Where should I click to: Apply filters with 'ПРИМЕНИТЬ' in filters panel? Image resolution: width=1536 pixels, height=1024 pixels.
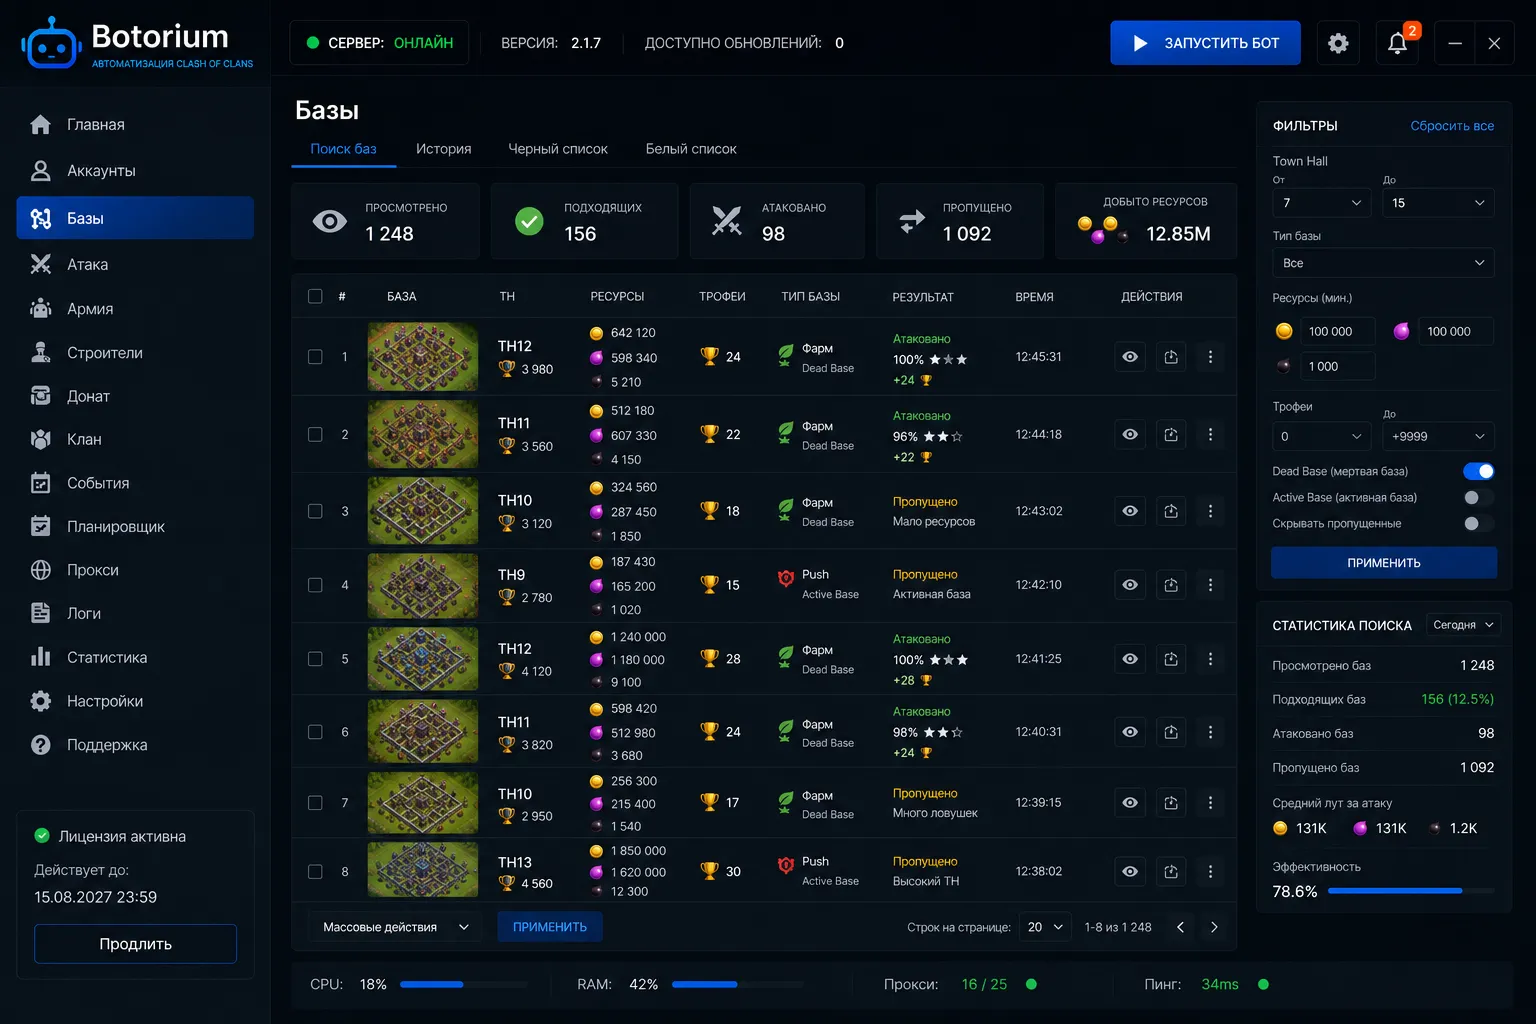coord(1384,563)
